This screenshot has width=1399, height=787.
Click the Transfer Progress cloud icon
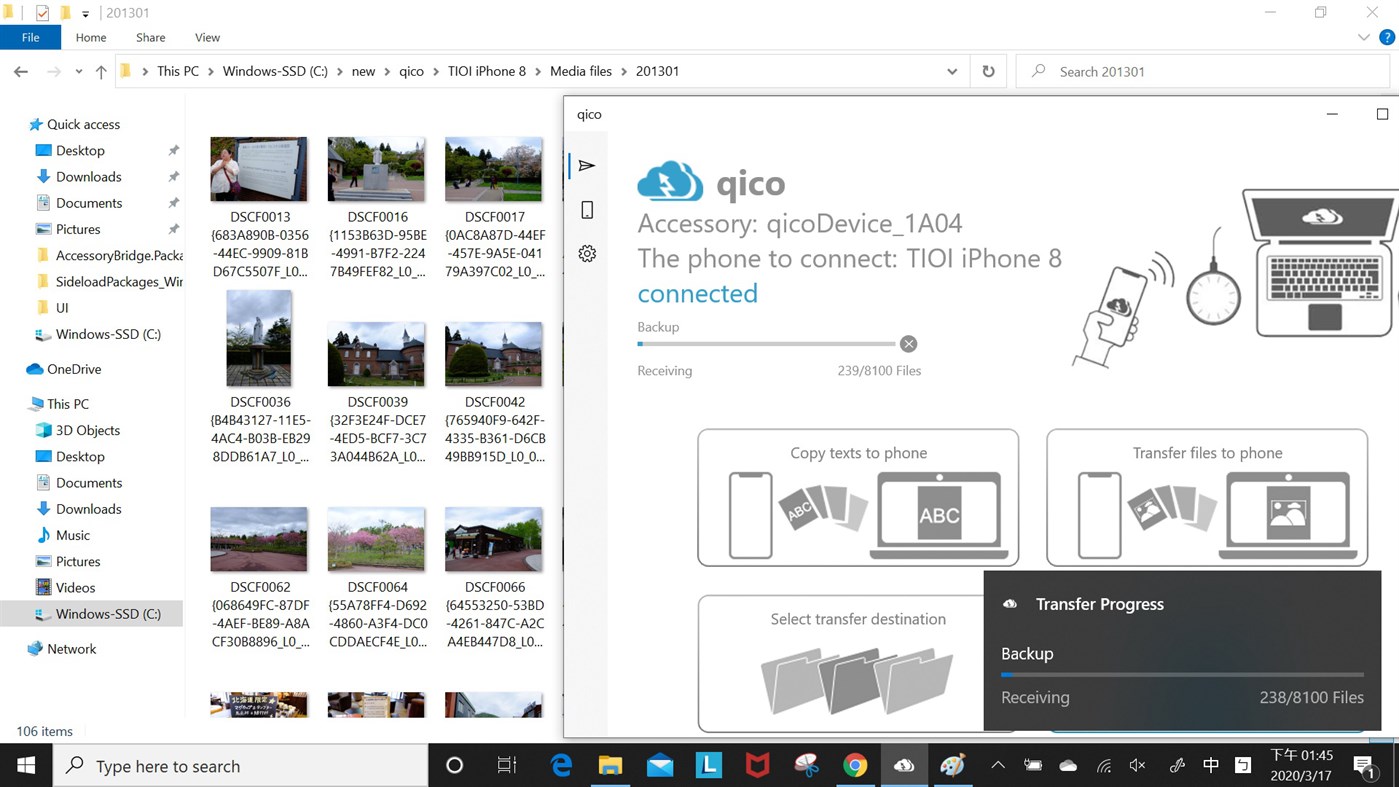[1009, 604]
